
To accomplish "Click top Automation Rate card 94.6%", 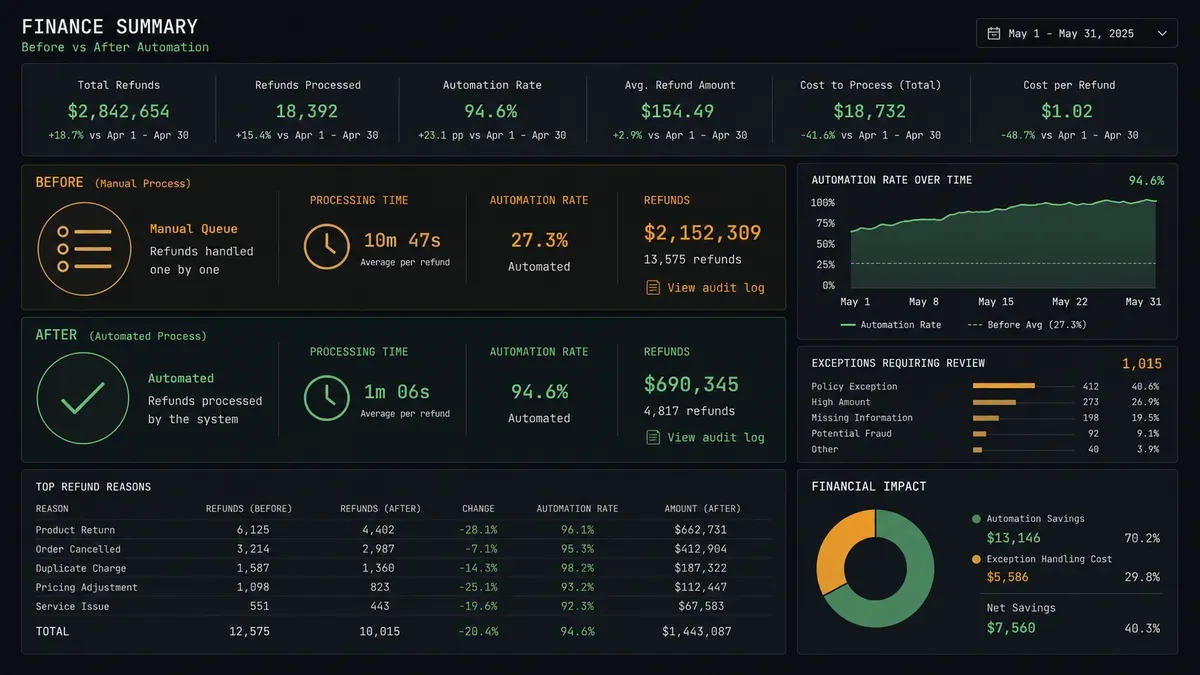I will (x=492, y=111).
